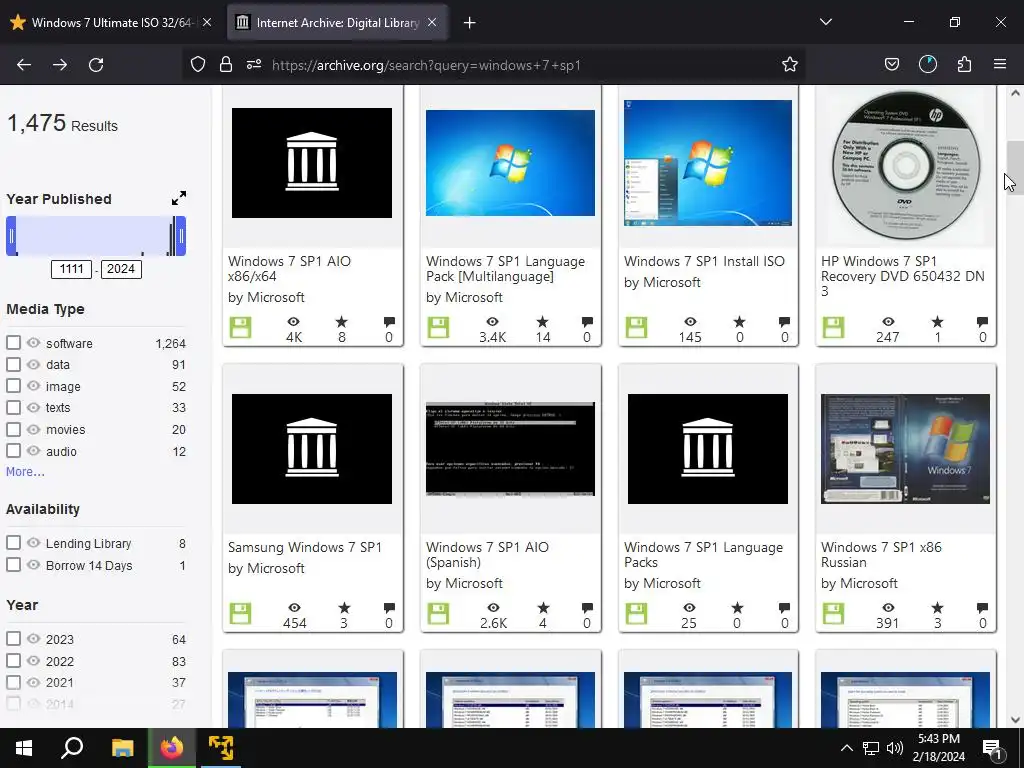
Task: Open File Explorer from taskbar
Action: coord(122,748)
